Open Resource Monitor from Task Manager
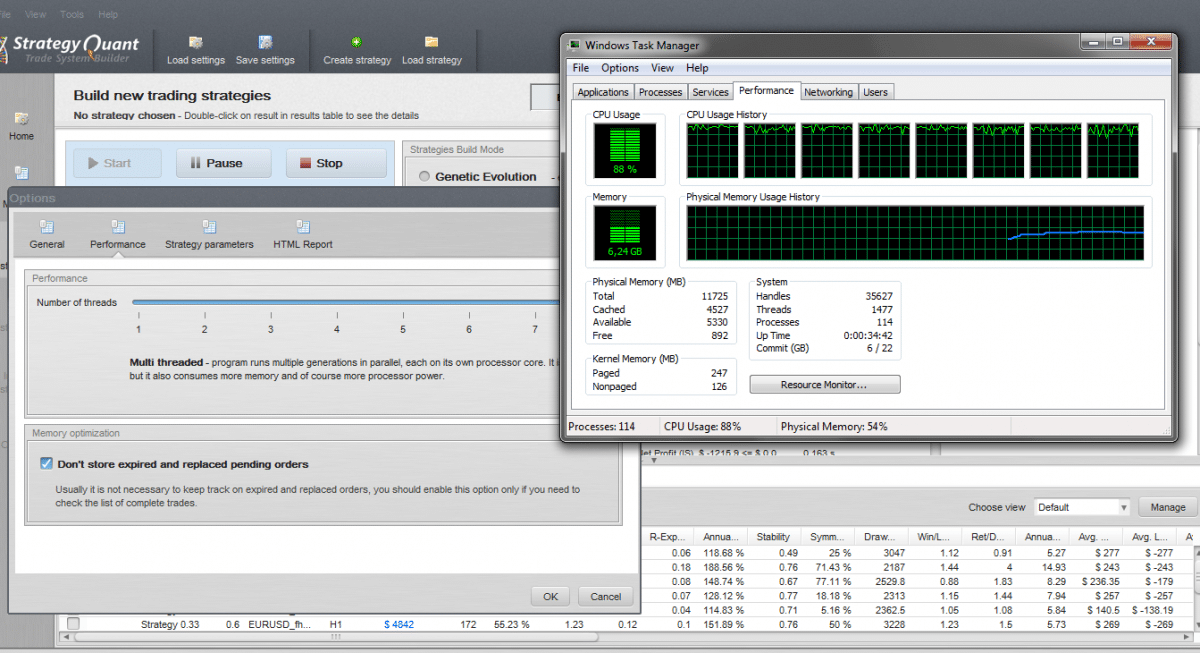The width and height of the screenshot is (1200, 653). click(825, 384)
